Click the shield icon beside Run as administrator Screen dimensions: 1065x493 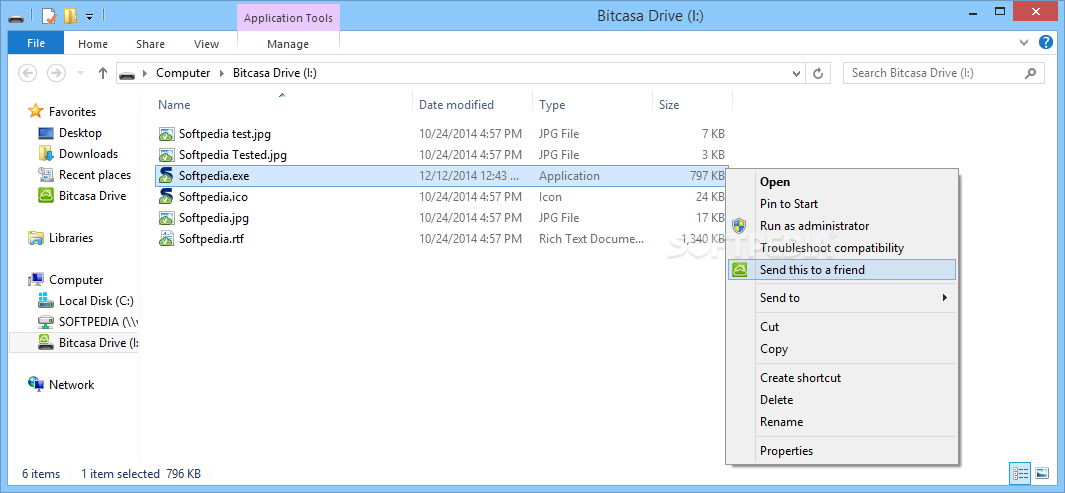click(739, 226)
